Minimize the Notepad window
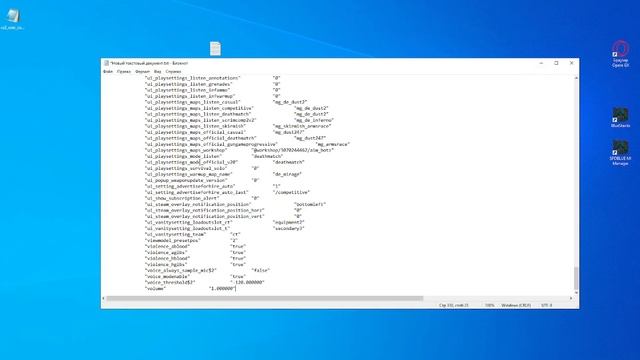This screenshot has width=640, height=360. pyautogui.click(x=541, y=63)
